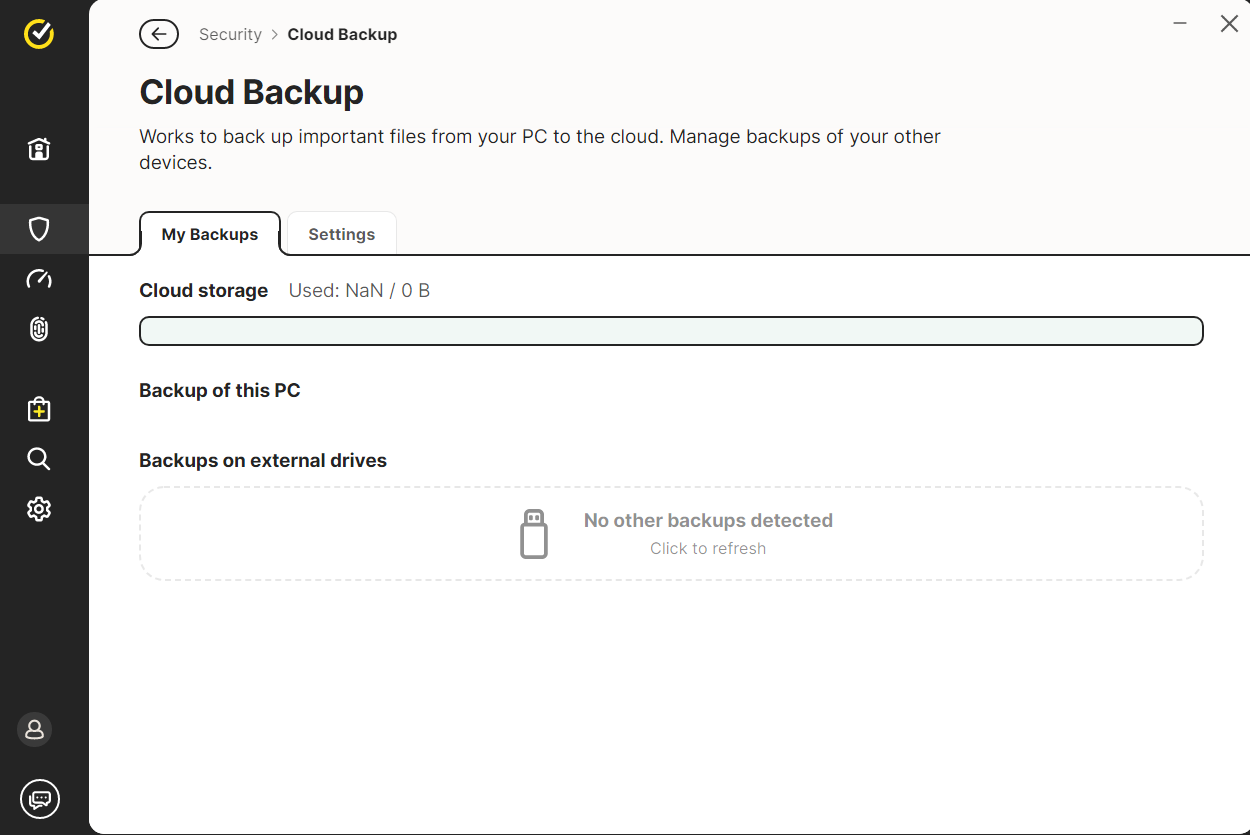The height and width of the screenshot is (835, 1250).
Task: Click the Cloud storage usage bar
Action: pyautogui.click(x=671, y=331)
